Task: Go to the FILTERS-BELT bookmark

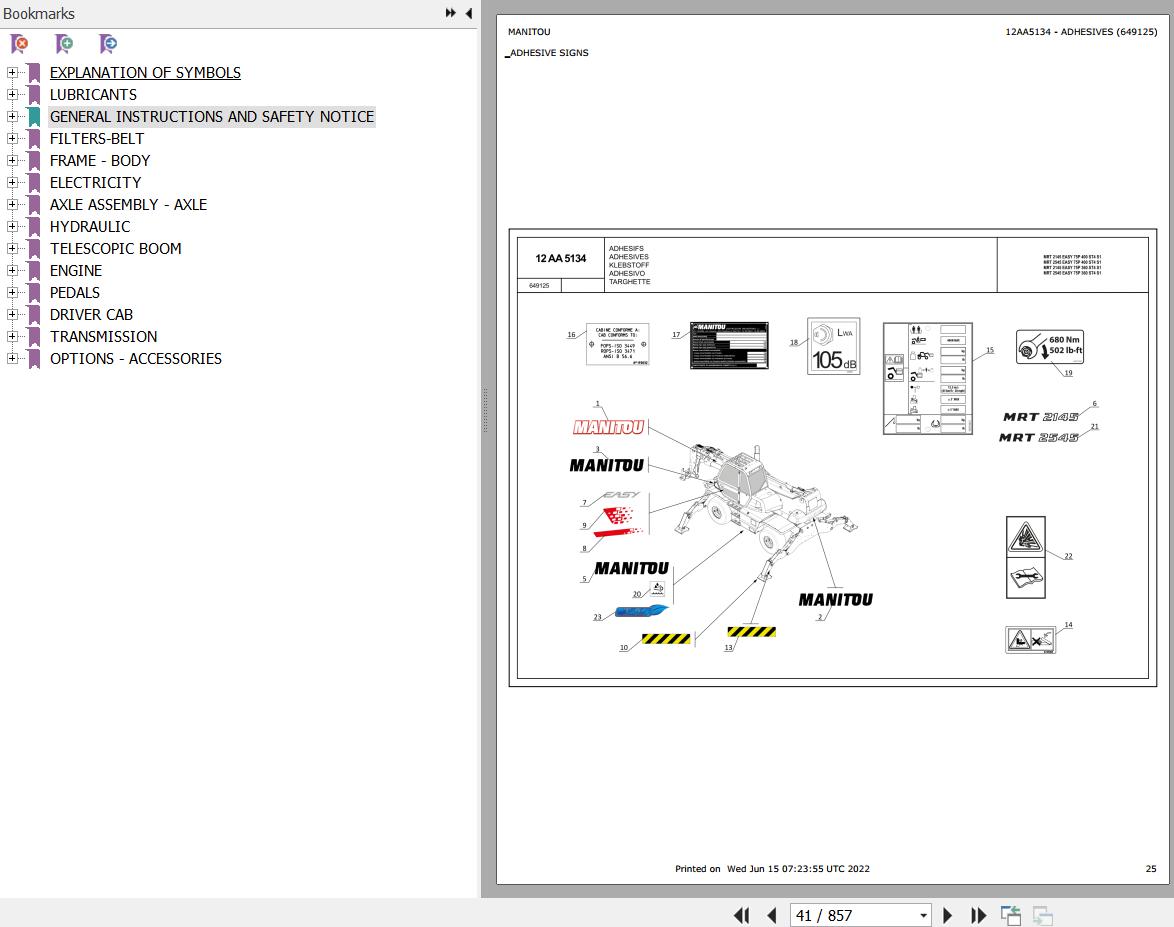Action: (x=97, y=139)
